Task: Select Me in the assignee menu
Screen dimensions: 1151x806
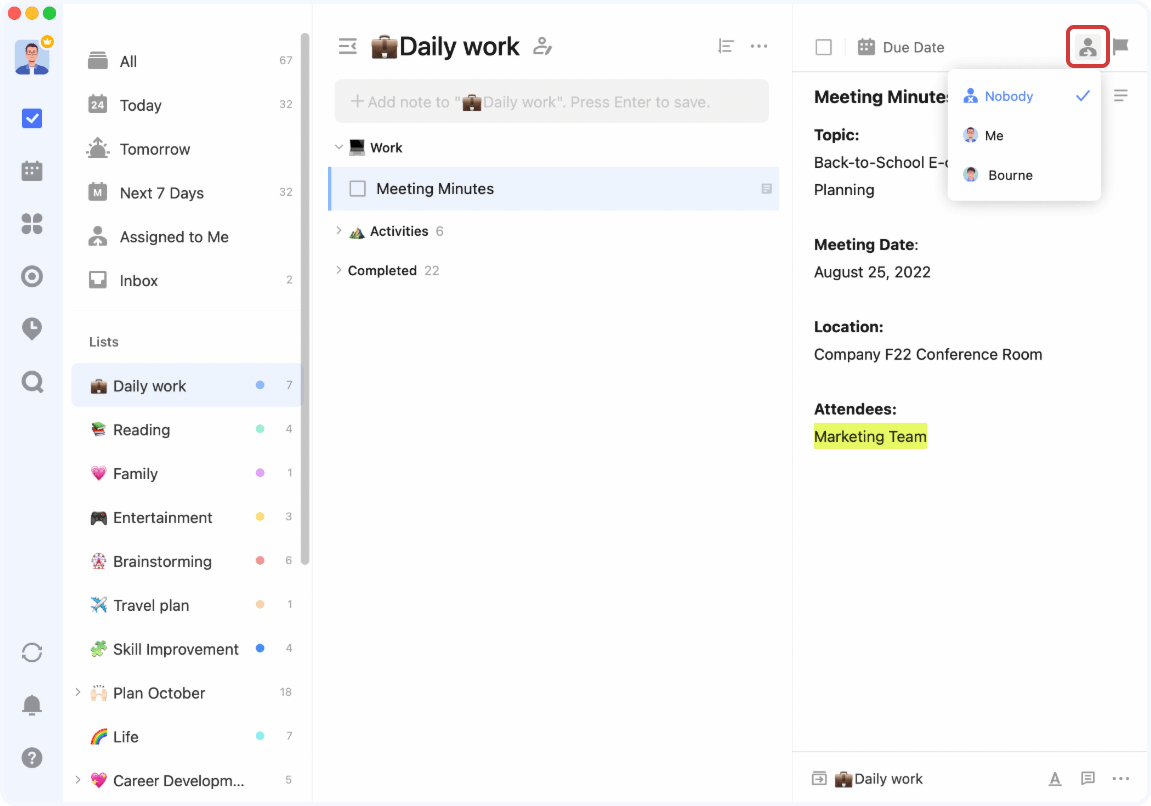Action: coord(993,136)
